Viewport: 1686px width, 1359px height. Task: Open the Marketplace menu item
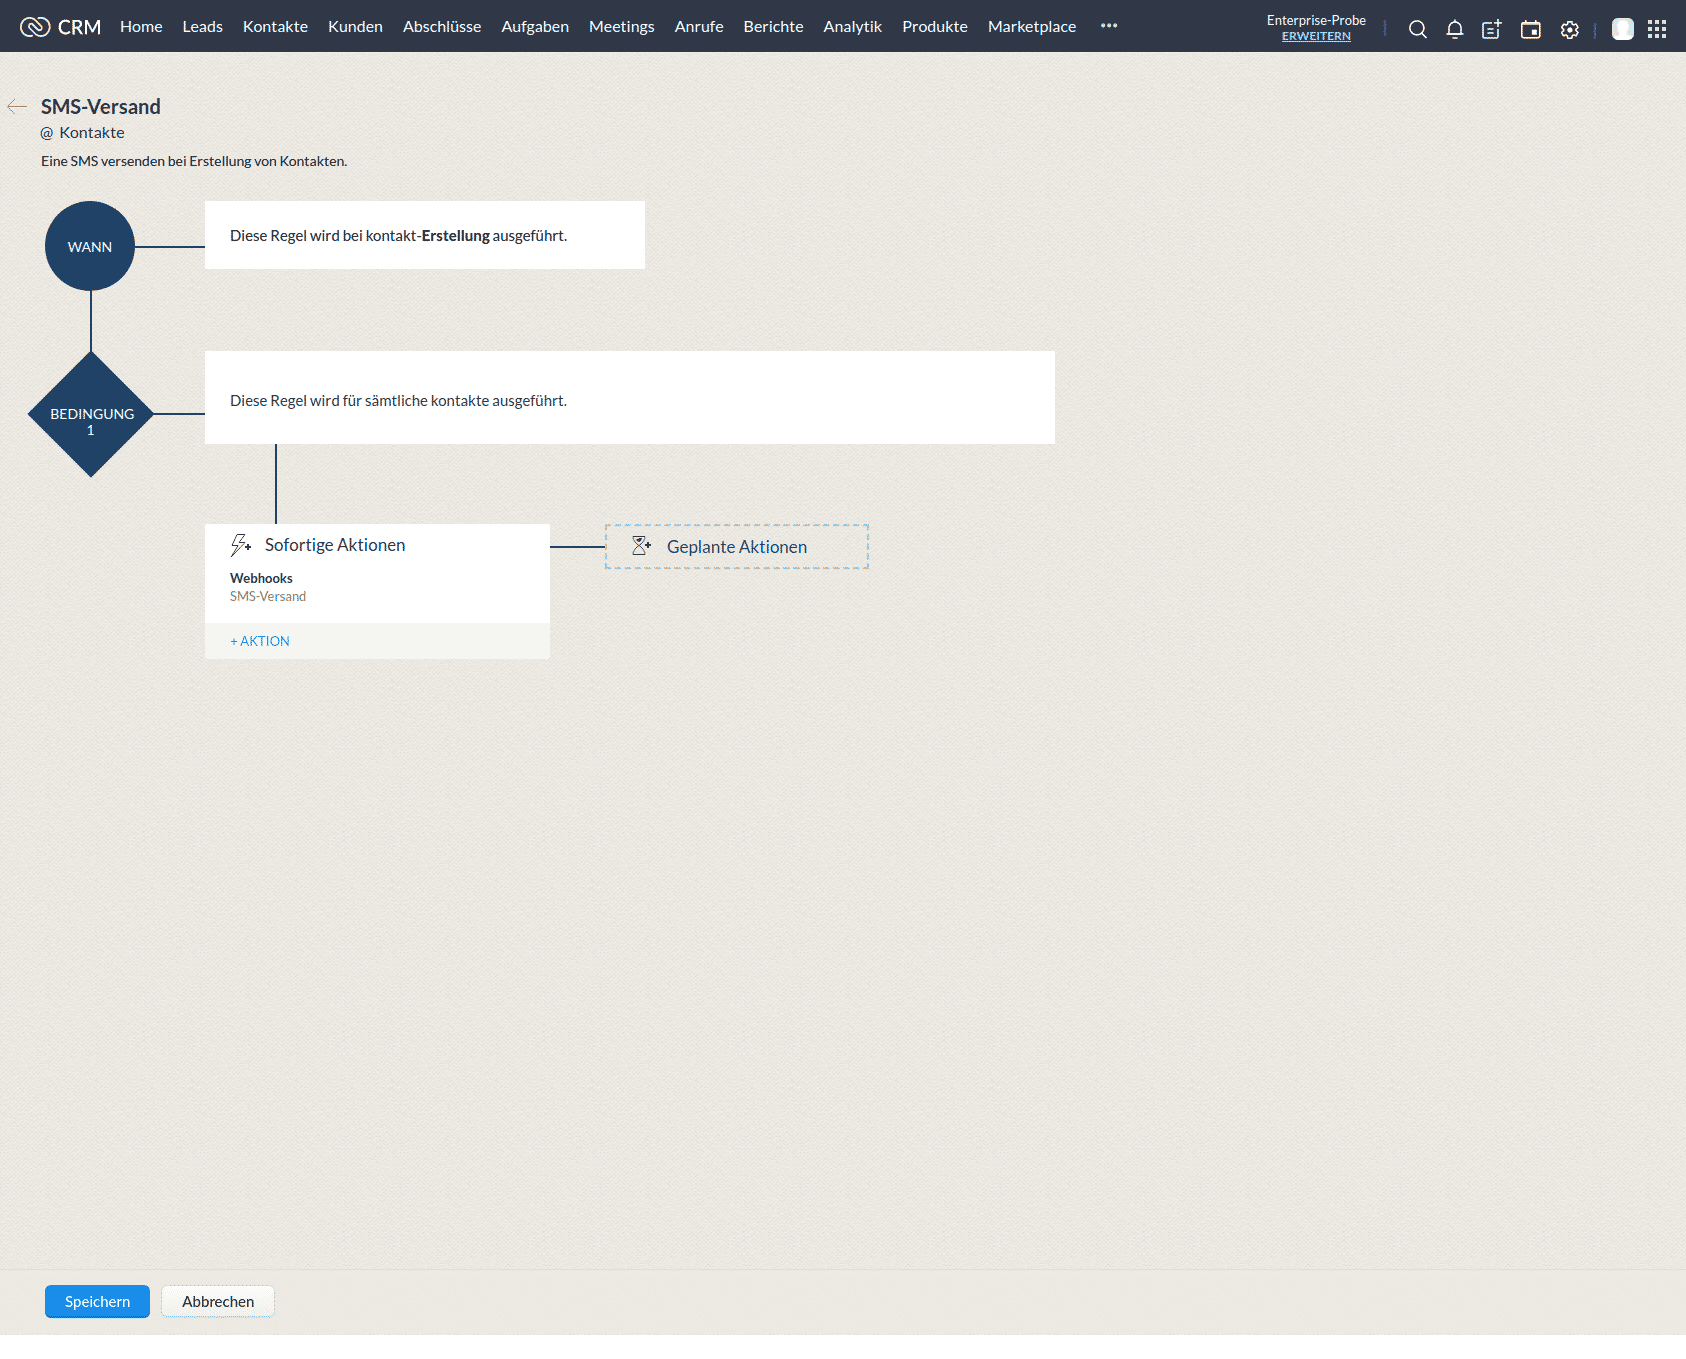point(1031,27)
